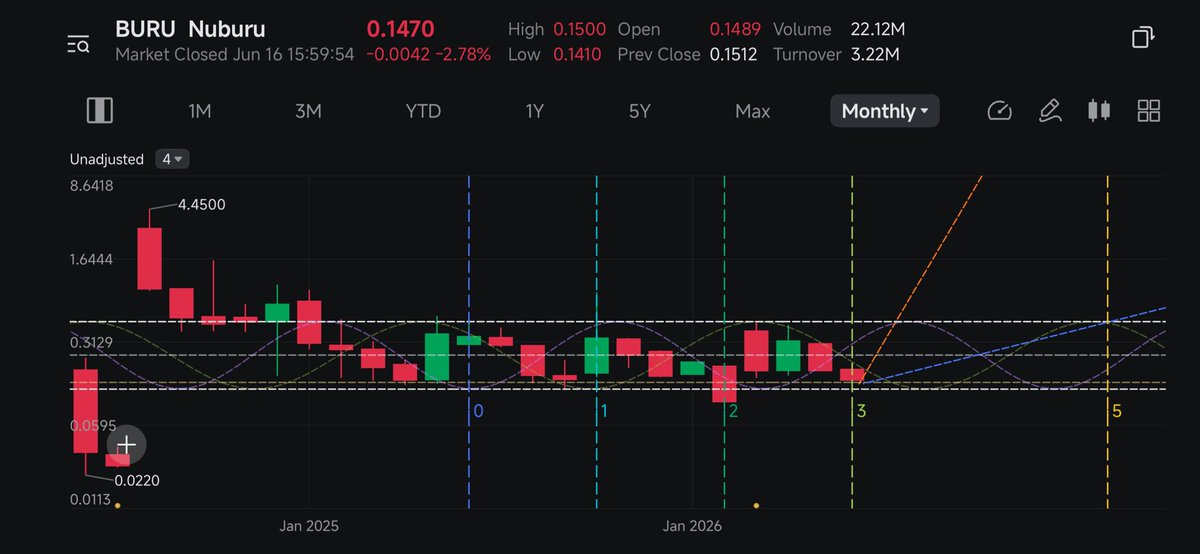The image size is (1200, 554).
Task: Select the drawing pencil tool
Action: click(x=1049, y=111)
